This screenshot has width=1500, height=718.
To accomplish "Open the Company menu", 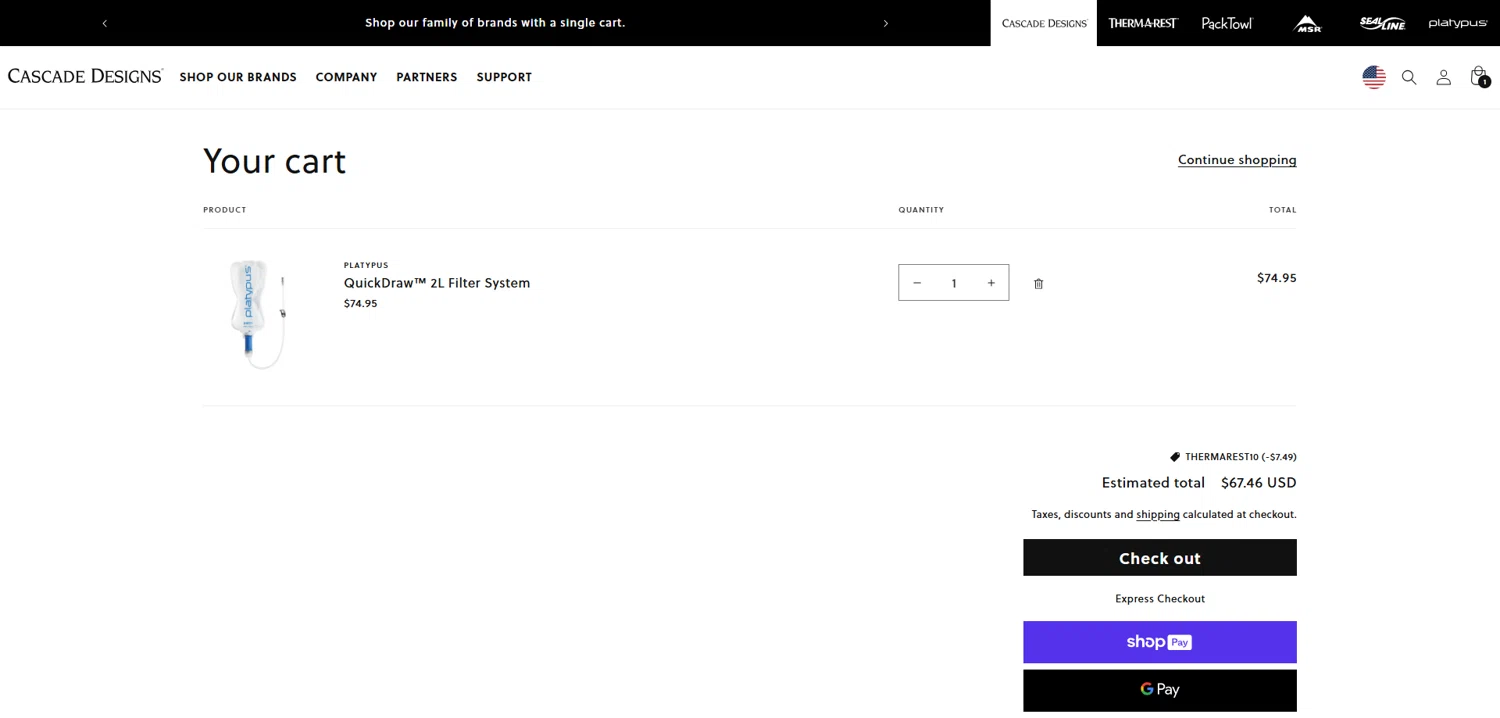I will 346,77.
